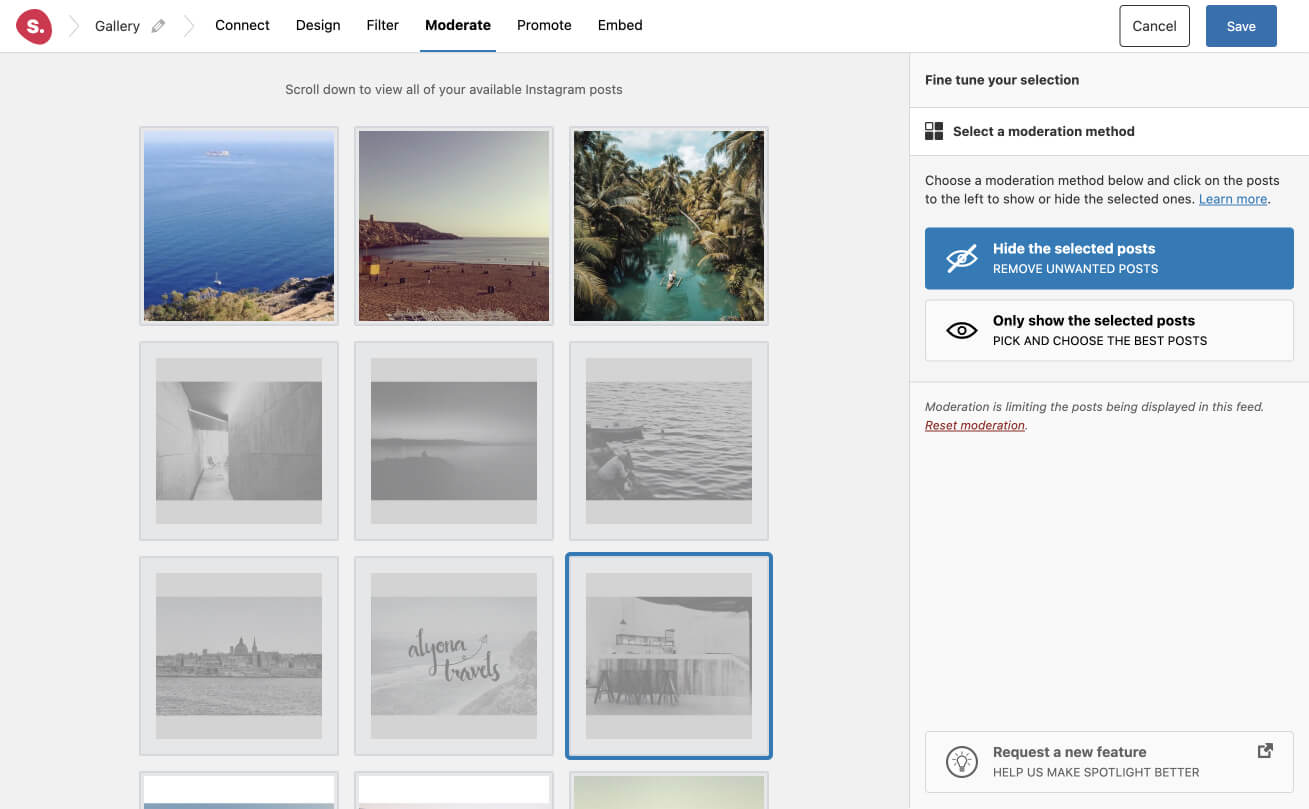Toggle the alyona travels post
Screen dimensions: 1309x809
pyautogui.click(x=454, y=656)
